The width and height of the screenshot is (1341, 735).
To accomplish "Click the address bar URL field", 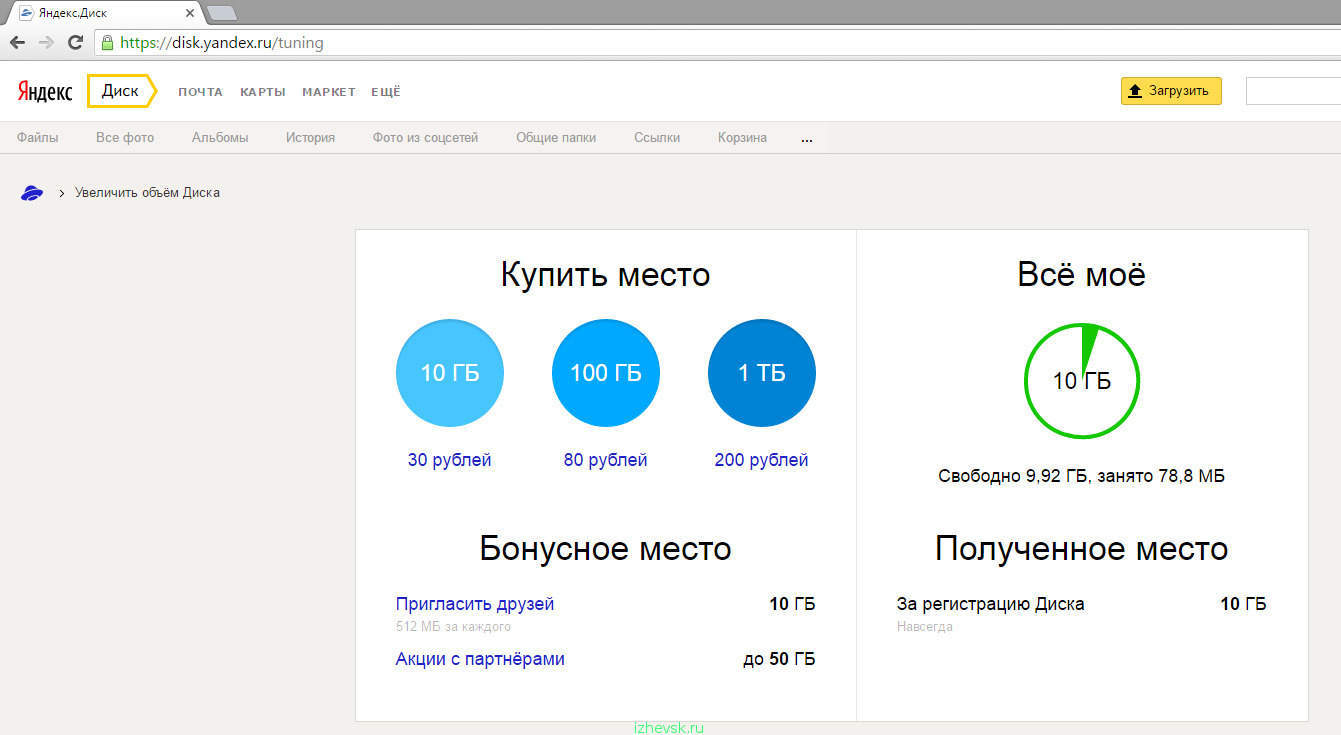I will 715,43.
